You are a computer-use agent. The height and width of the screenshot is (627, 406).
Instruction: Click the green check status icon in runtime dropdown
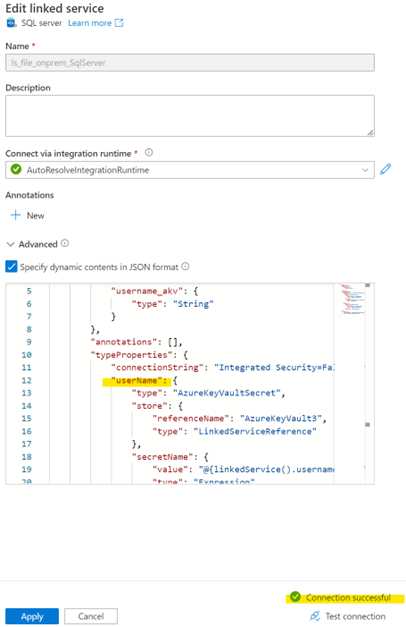tap(16, 170)
